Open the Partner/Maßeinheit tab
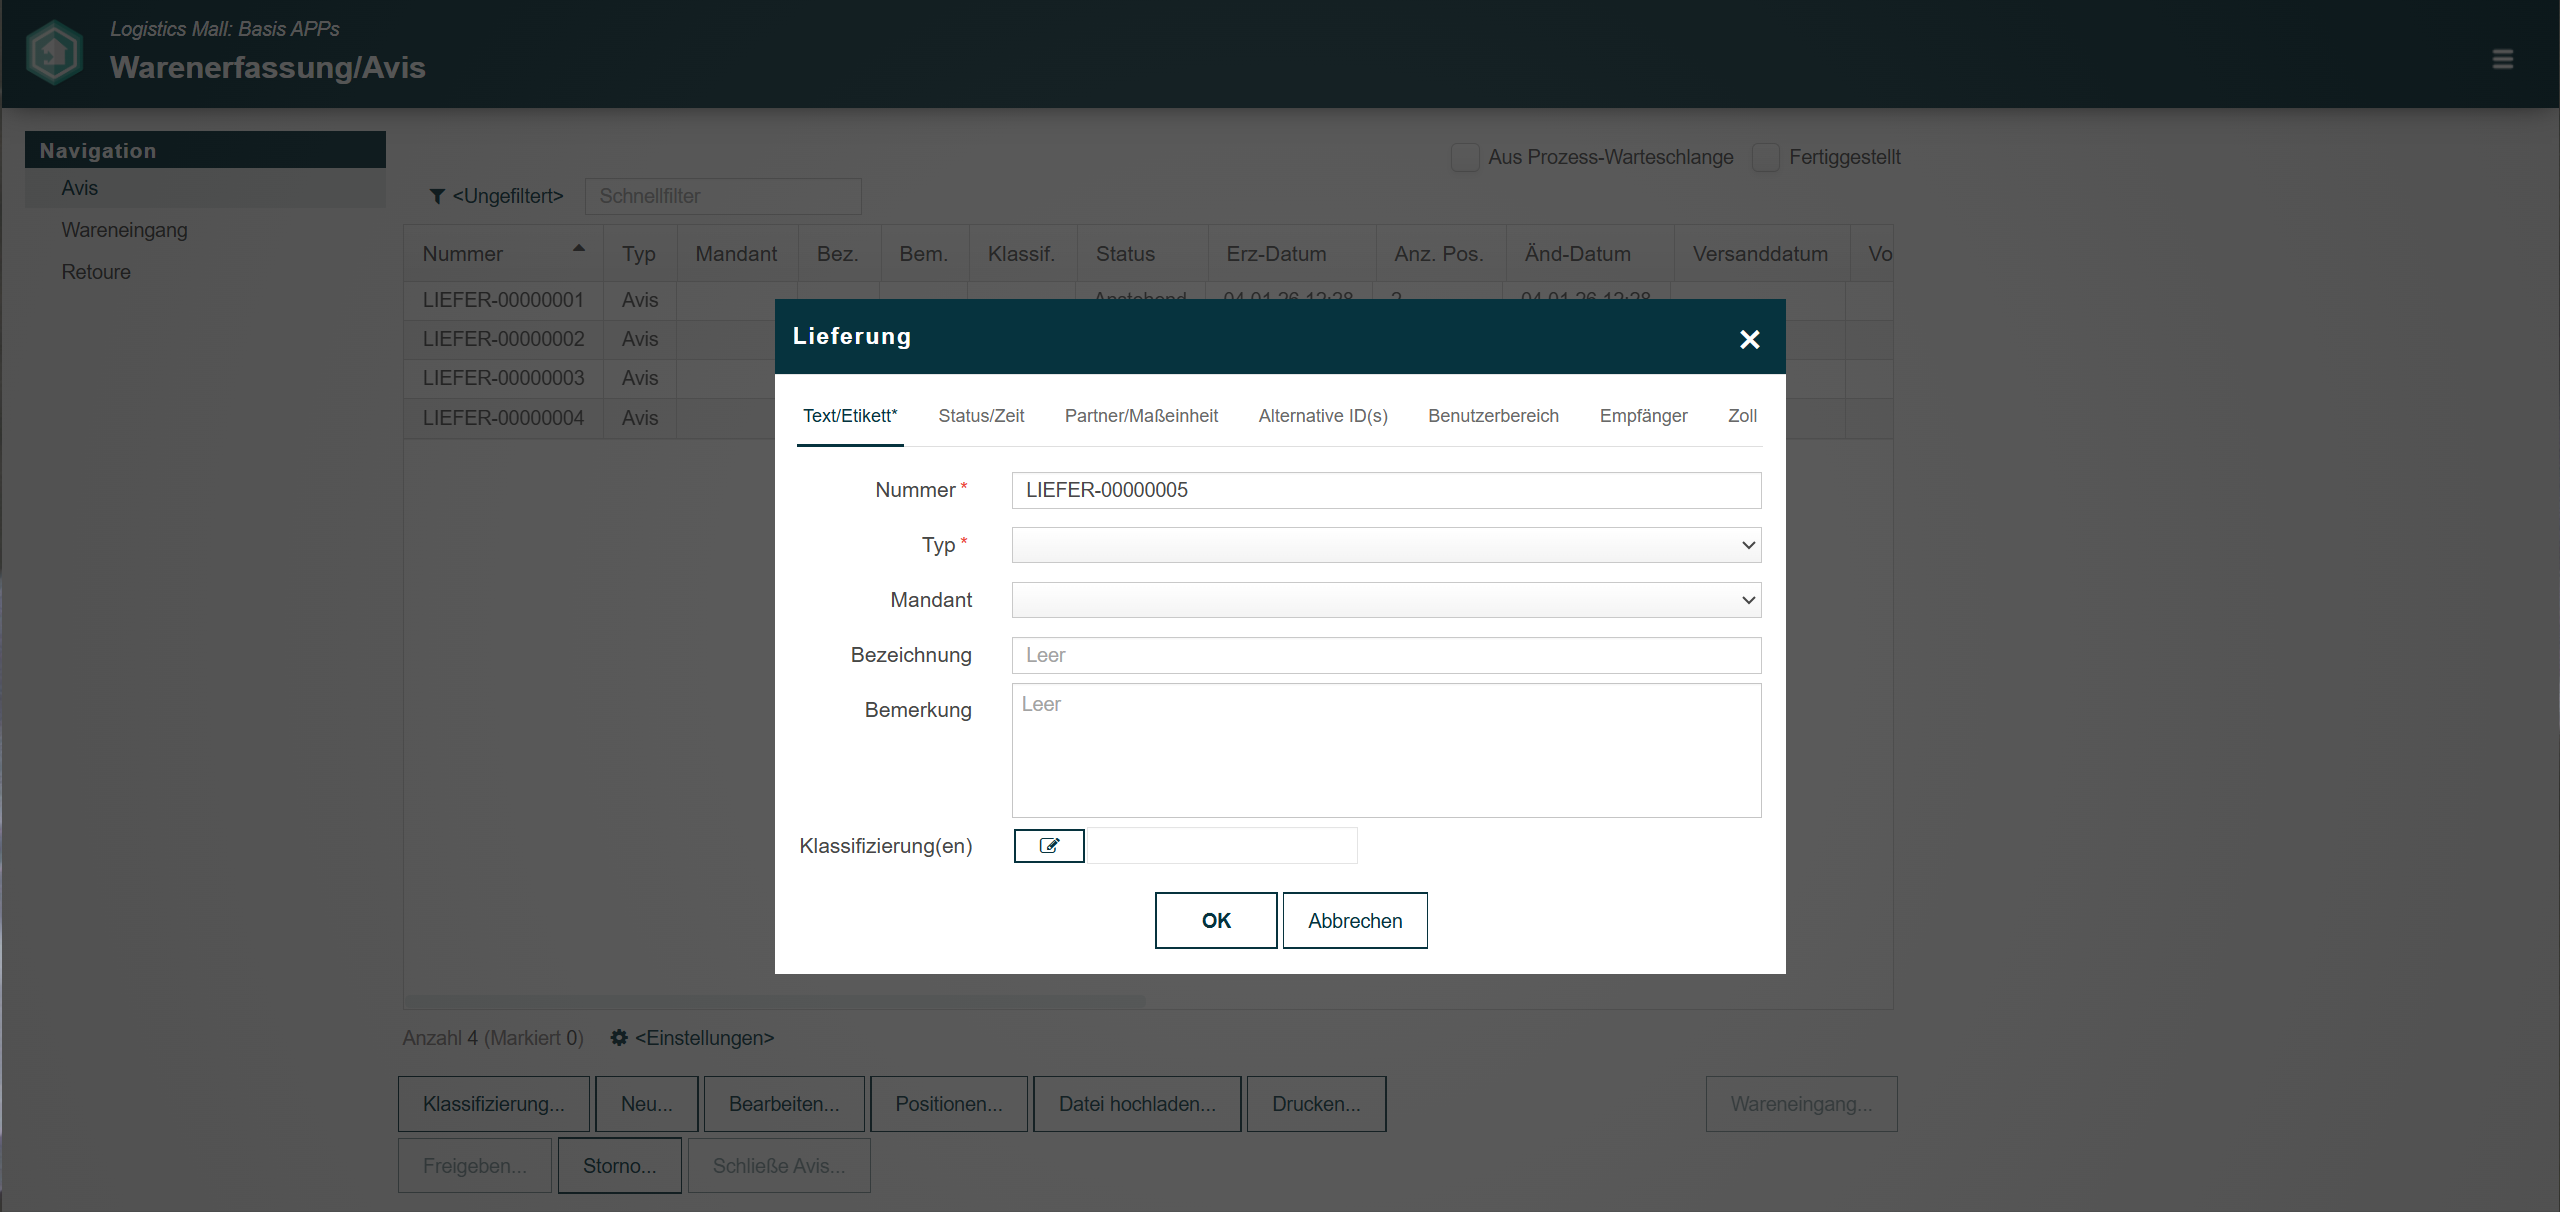Viewport: 2560px width, 1212px height. 1141,416
